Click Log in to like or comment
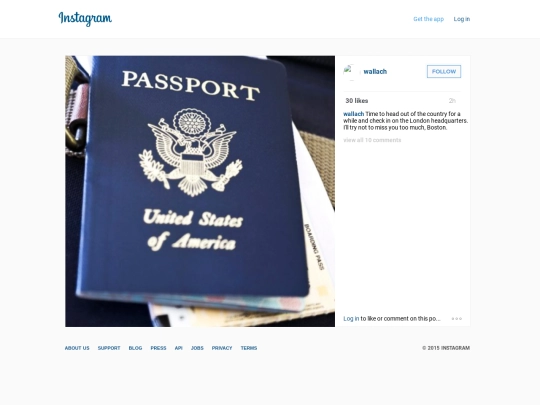Image resolution: width=540 pixels, height=405 pixels. pyautogui.click(x=351, y=319)
